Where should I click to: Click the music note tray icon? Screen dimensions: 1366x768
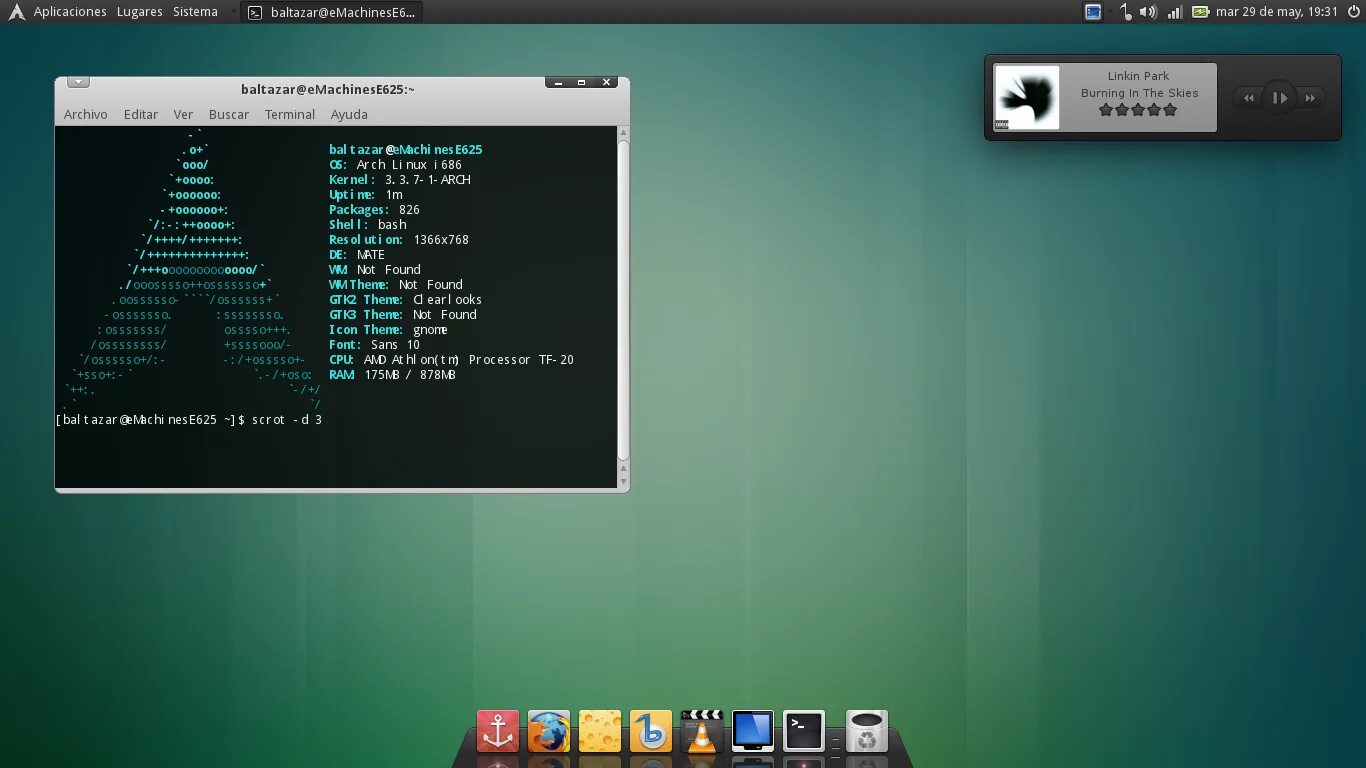[1126, 12]
